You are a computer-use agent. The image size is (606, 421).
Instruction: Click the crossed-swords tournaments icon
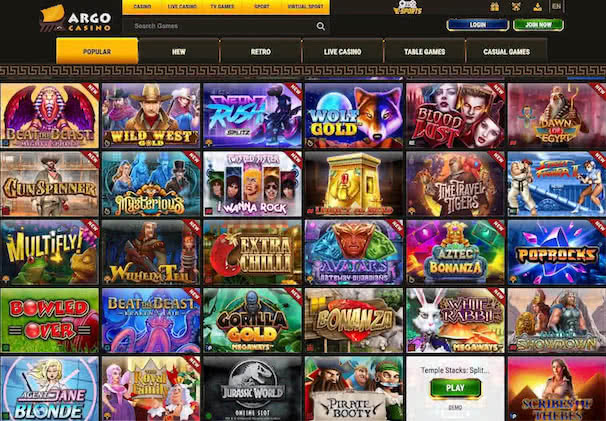[x=516, y=7]
